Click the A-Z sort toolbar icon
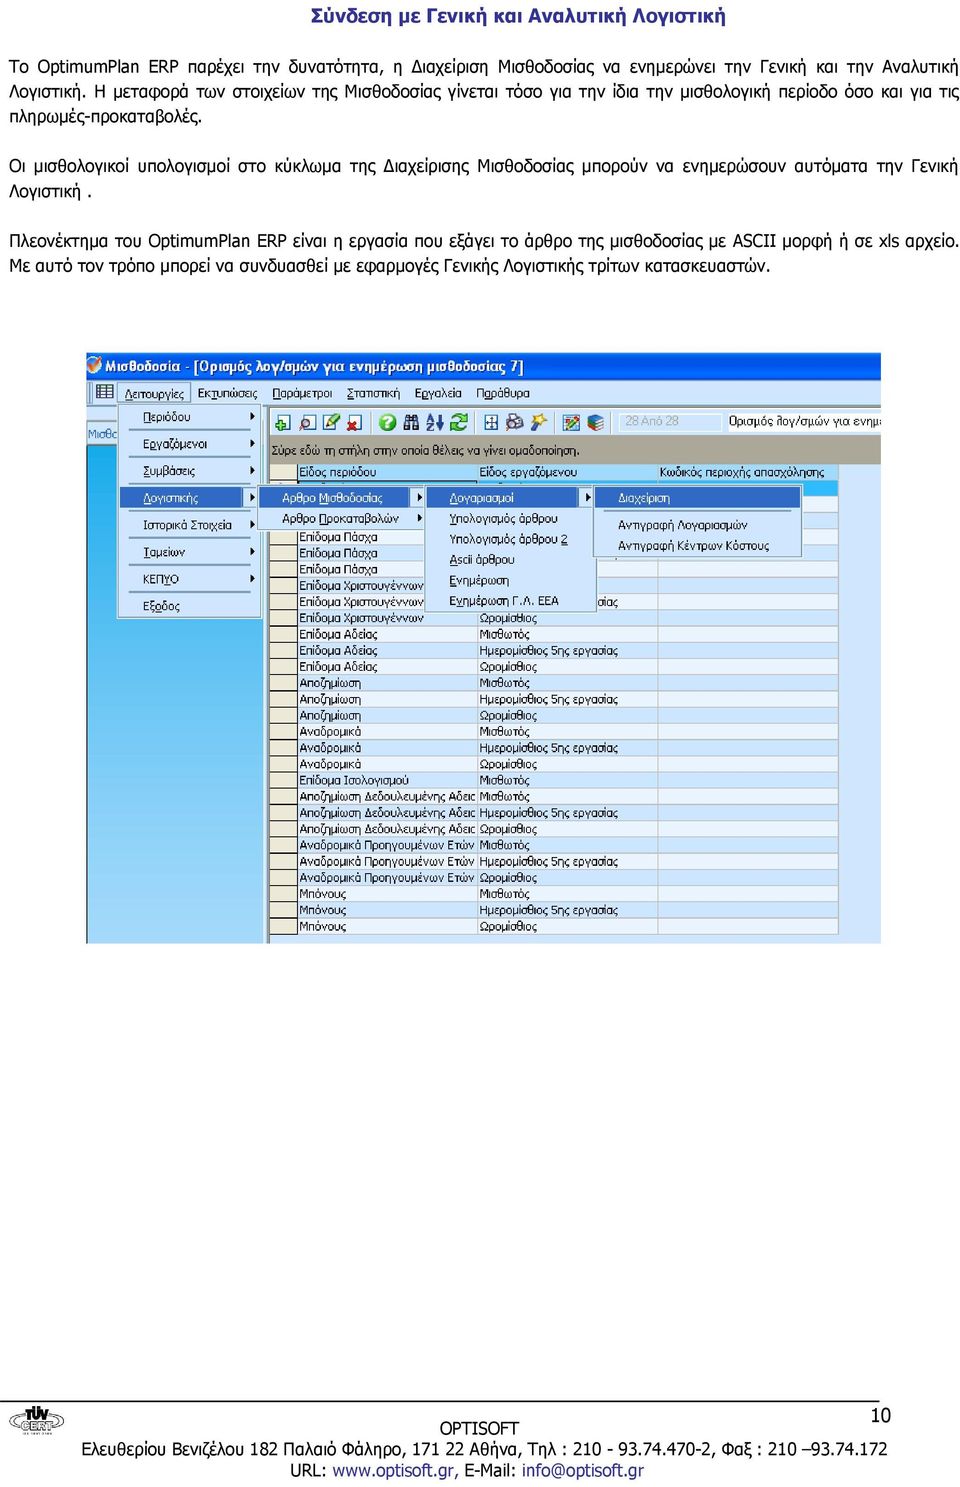The image size is (960, 1487). tap(435, 422)
